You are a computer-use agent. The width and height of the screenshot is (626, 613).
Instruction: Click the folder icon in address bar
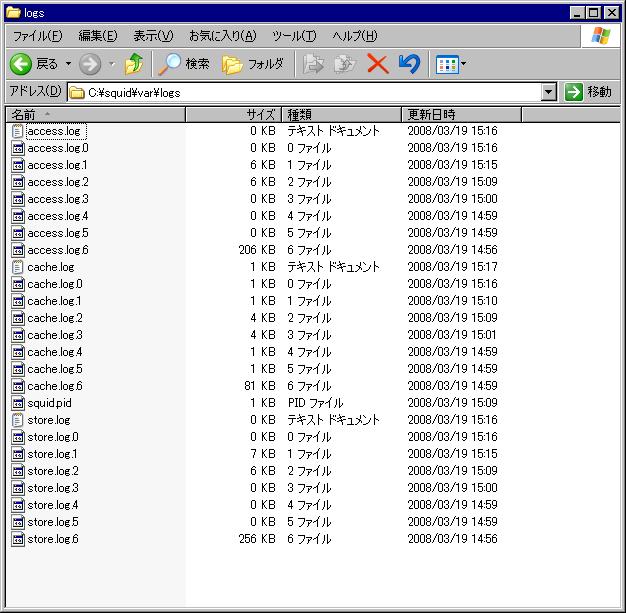click(77, 93)
